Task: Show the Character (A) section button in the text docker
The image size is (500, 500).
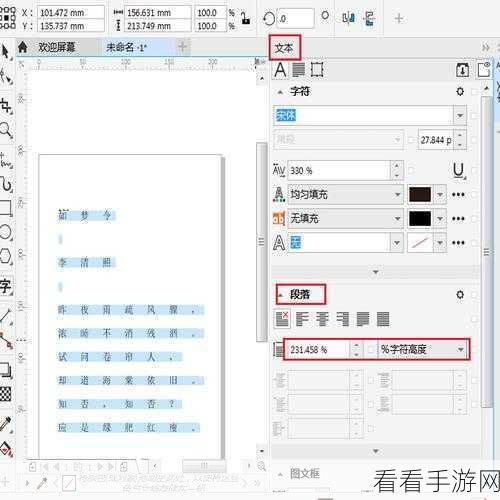Action: pos(280,70)
